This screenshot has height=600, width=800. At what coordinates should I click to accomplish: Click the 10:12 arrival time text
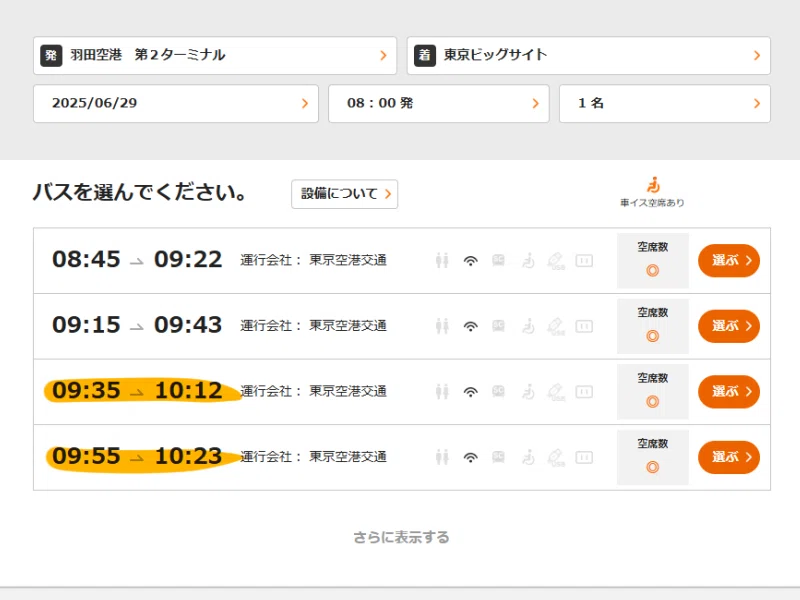[188, 390]
